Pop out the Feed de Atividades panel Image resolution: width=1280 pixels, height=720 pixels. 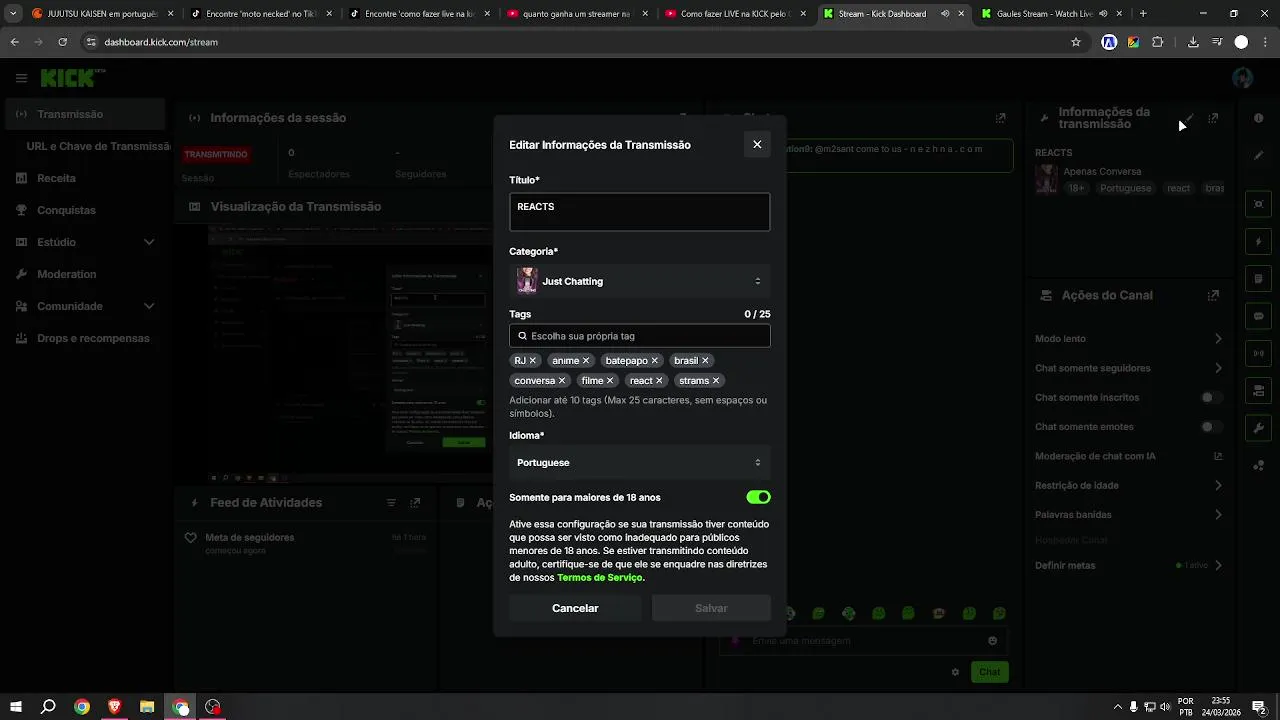click(415, 503)
